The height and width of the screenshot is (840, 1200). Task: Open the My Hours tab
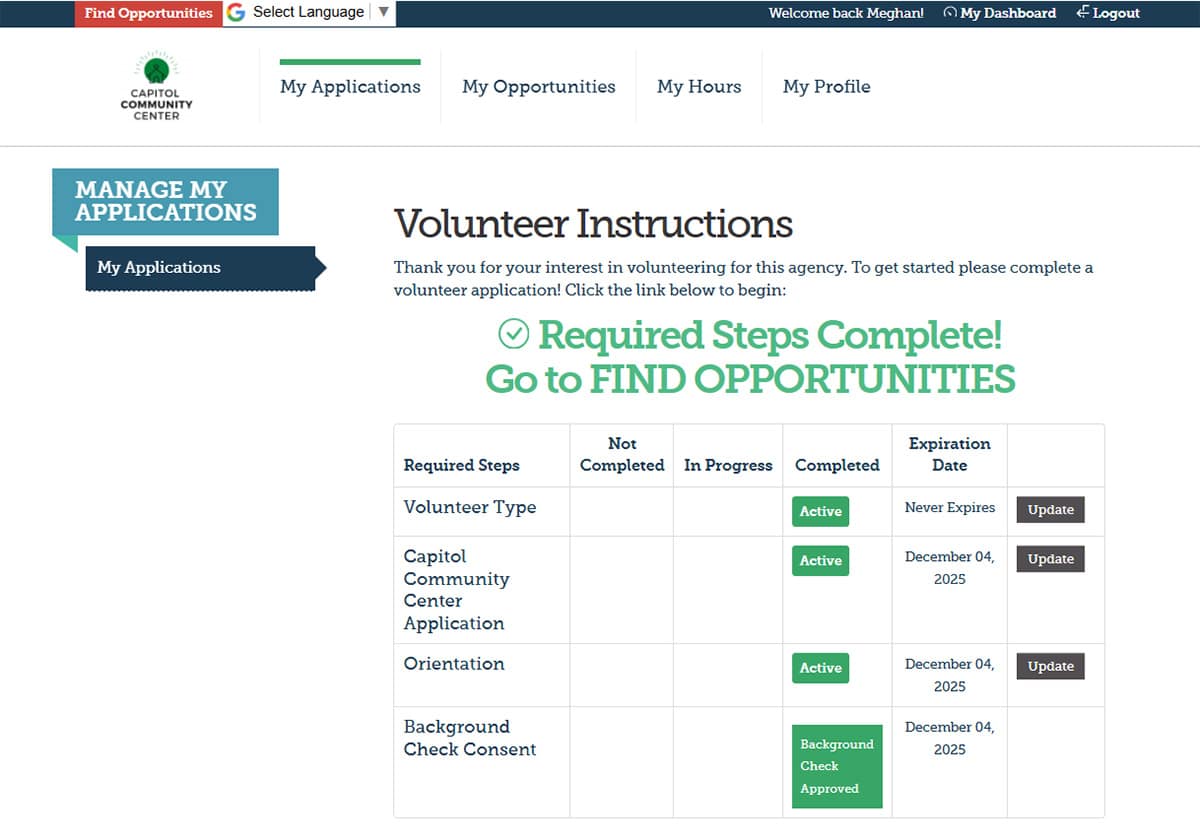click(699, 87)
